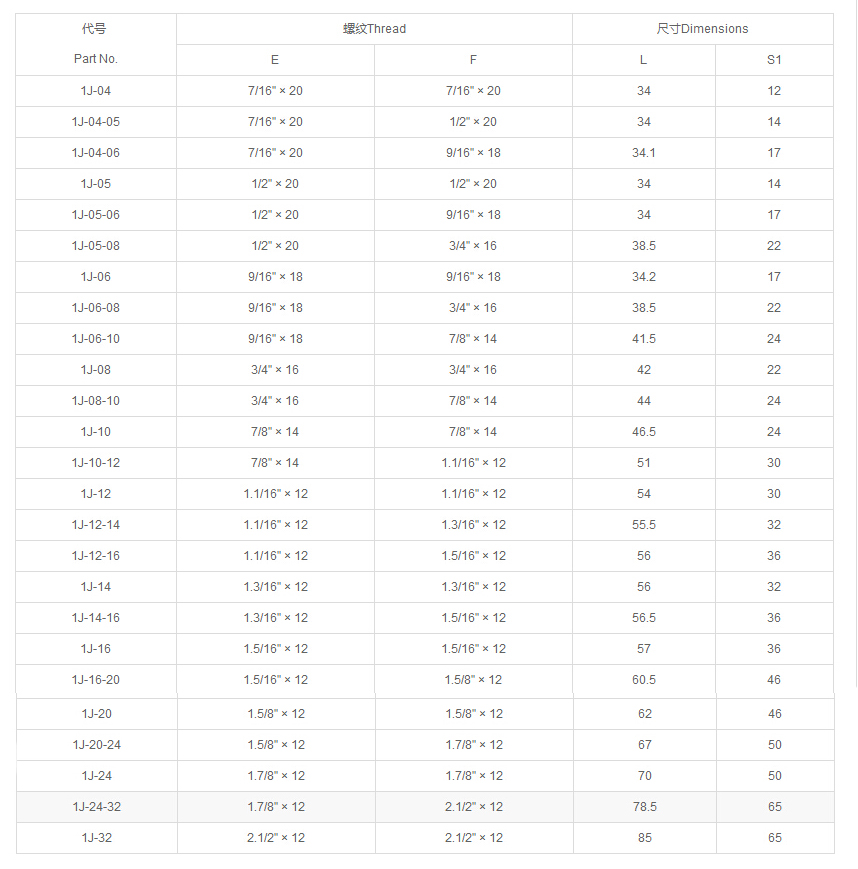The image size is (858, 869).
Task: Select the length value 85
Action: pos(645,838)
